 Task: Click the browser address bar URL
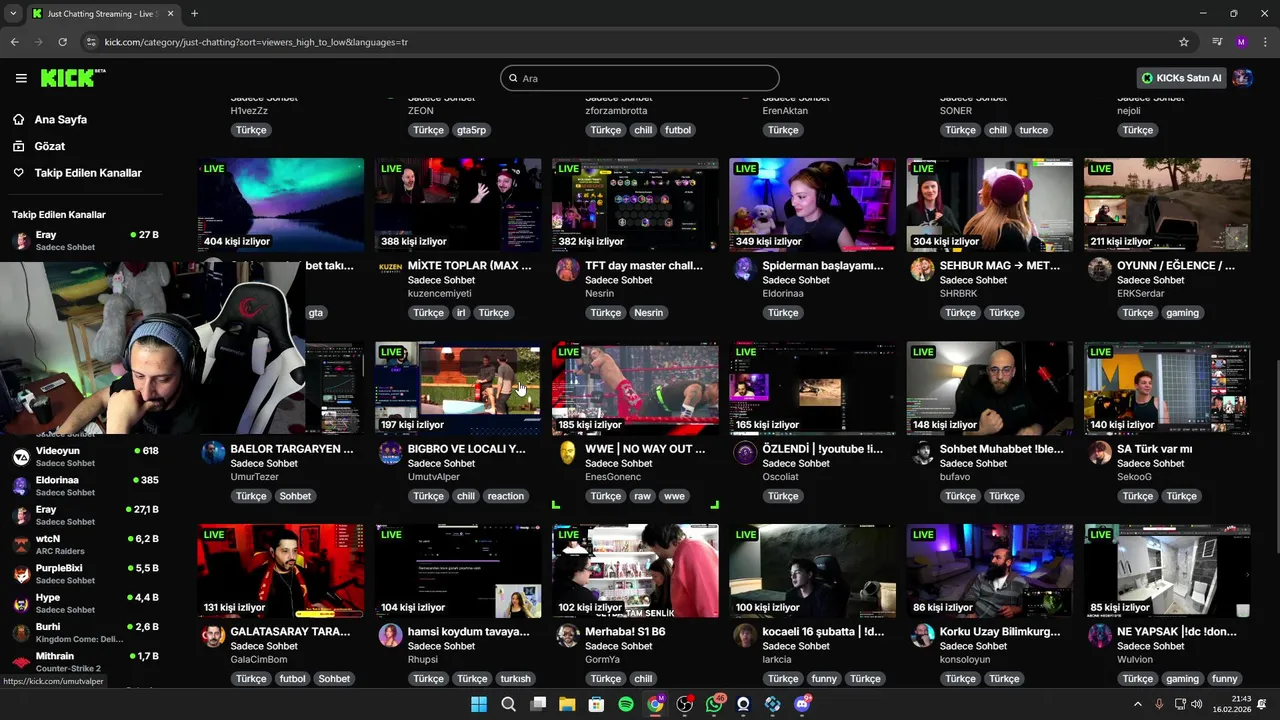coord(256,42)
